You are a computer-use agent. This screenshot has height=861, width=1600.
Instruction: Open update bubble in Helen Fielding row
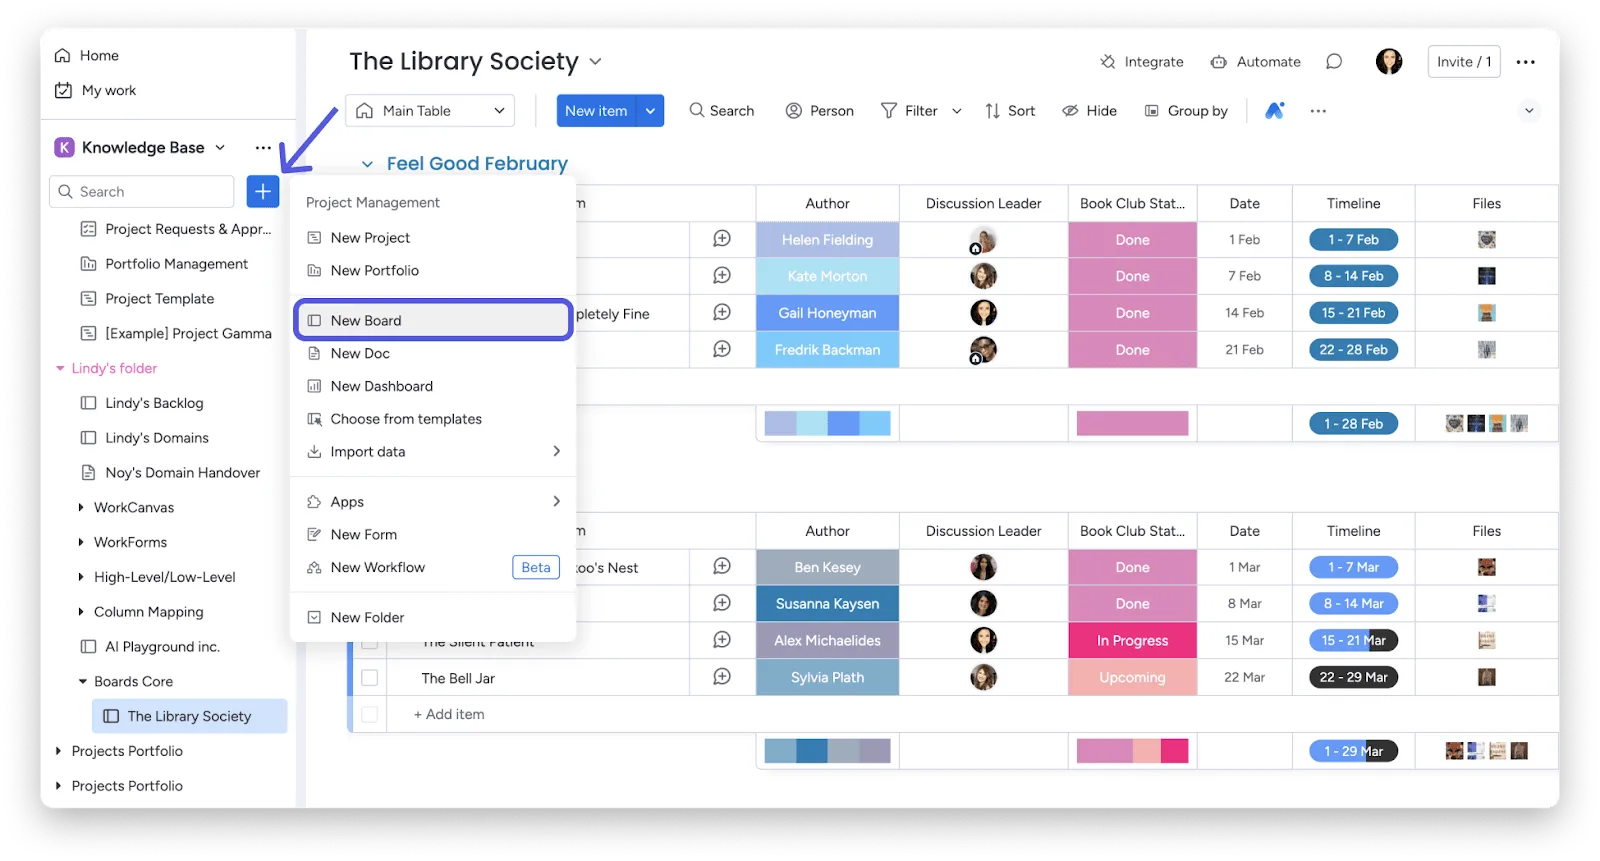point(722,239)
